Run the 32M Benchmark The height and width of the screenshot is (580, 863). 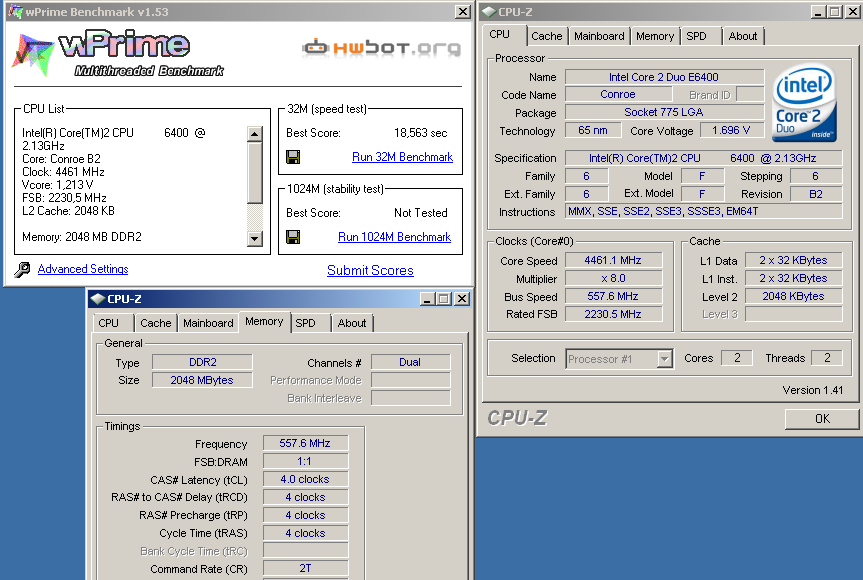click(x=402, y=157)
